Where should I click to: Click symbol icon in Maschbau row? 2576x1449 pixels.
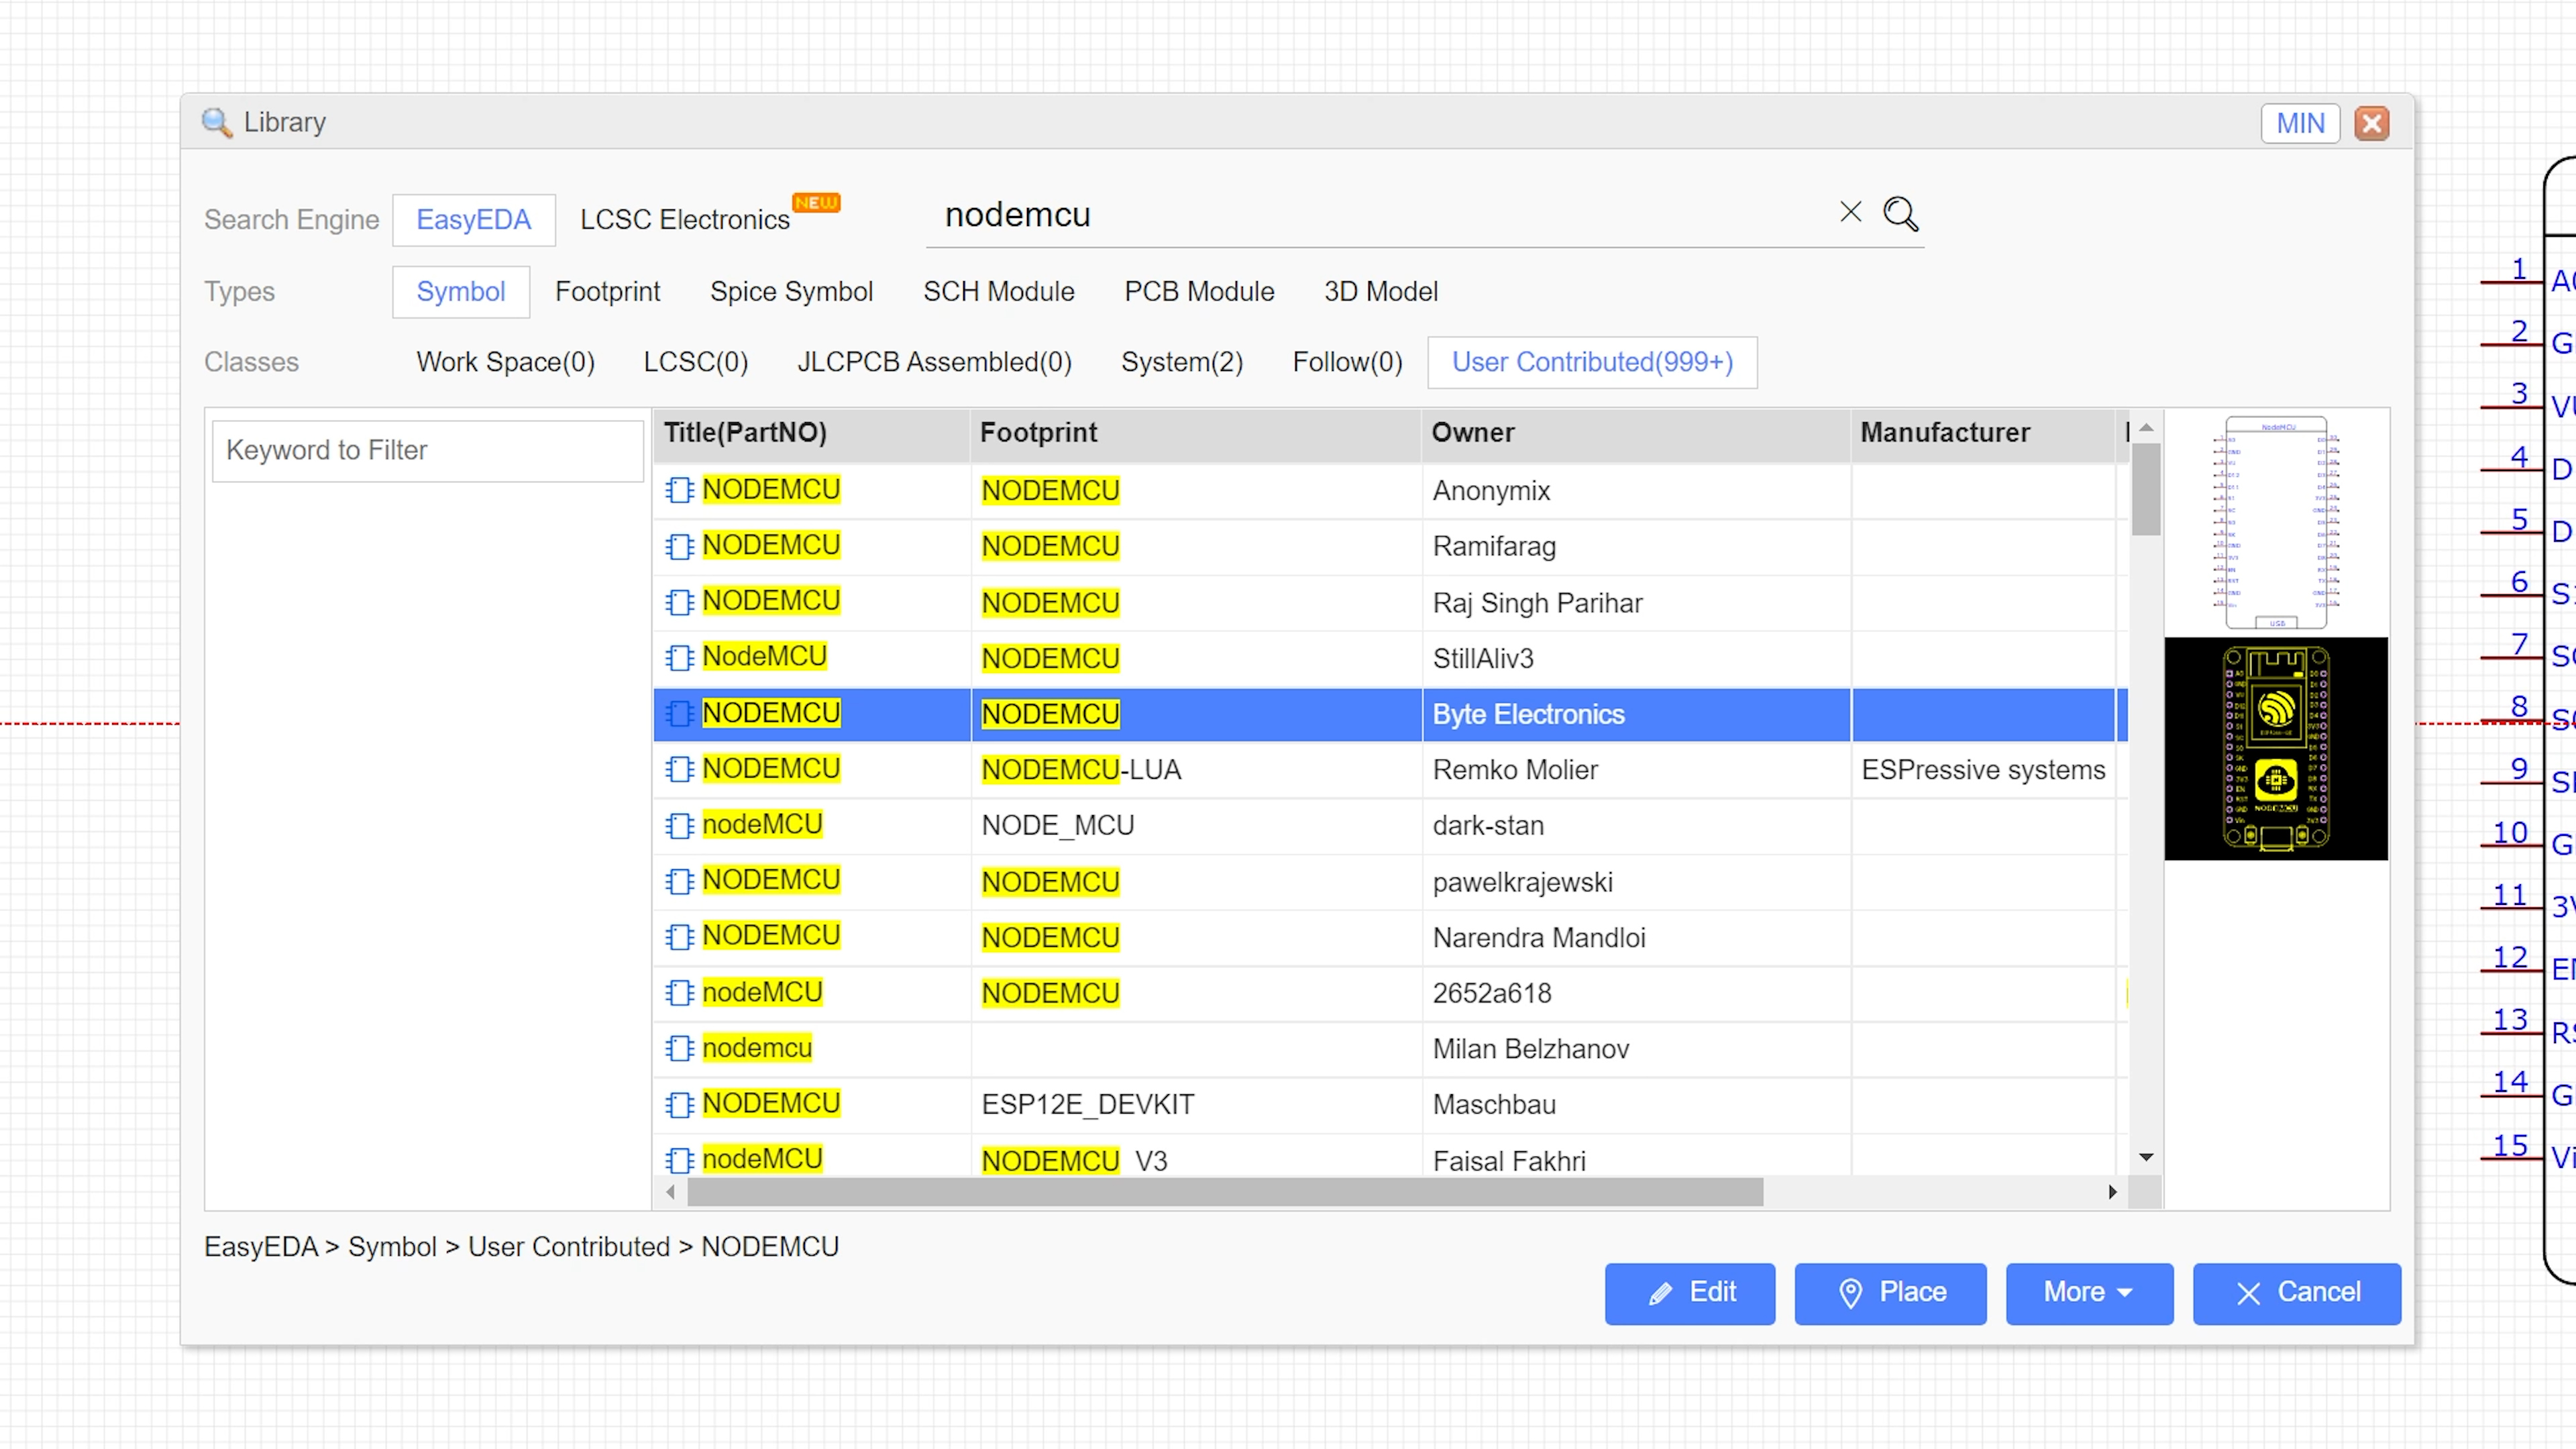tap(680, 1104)
